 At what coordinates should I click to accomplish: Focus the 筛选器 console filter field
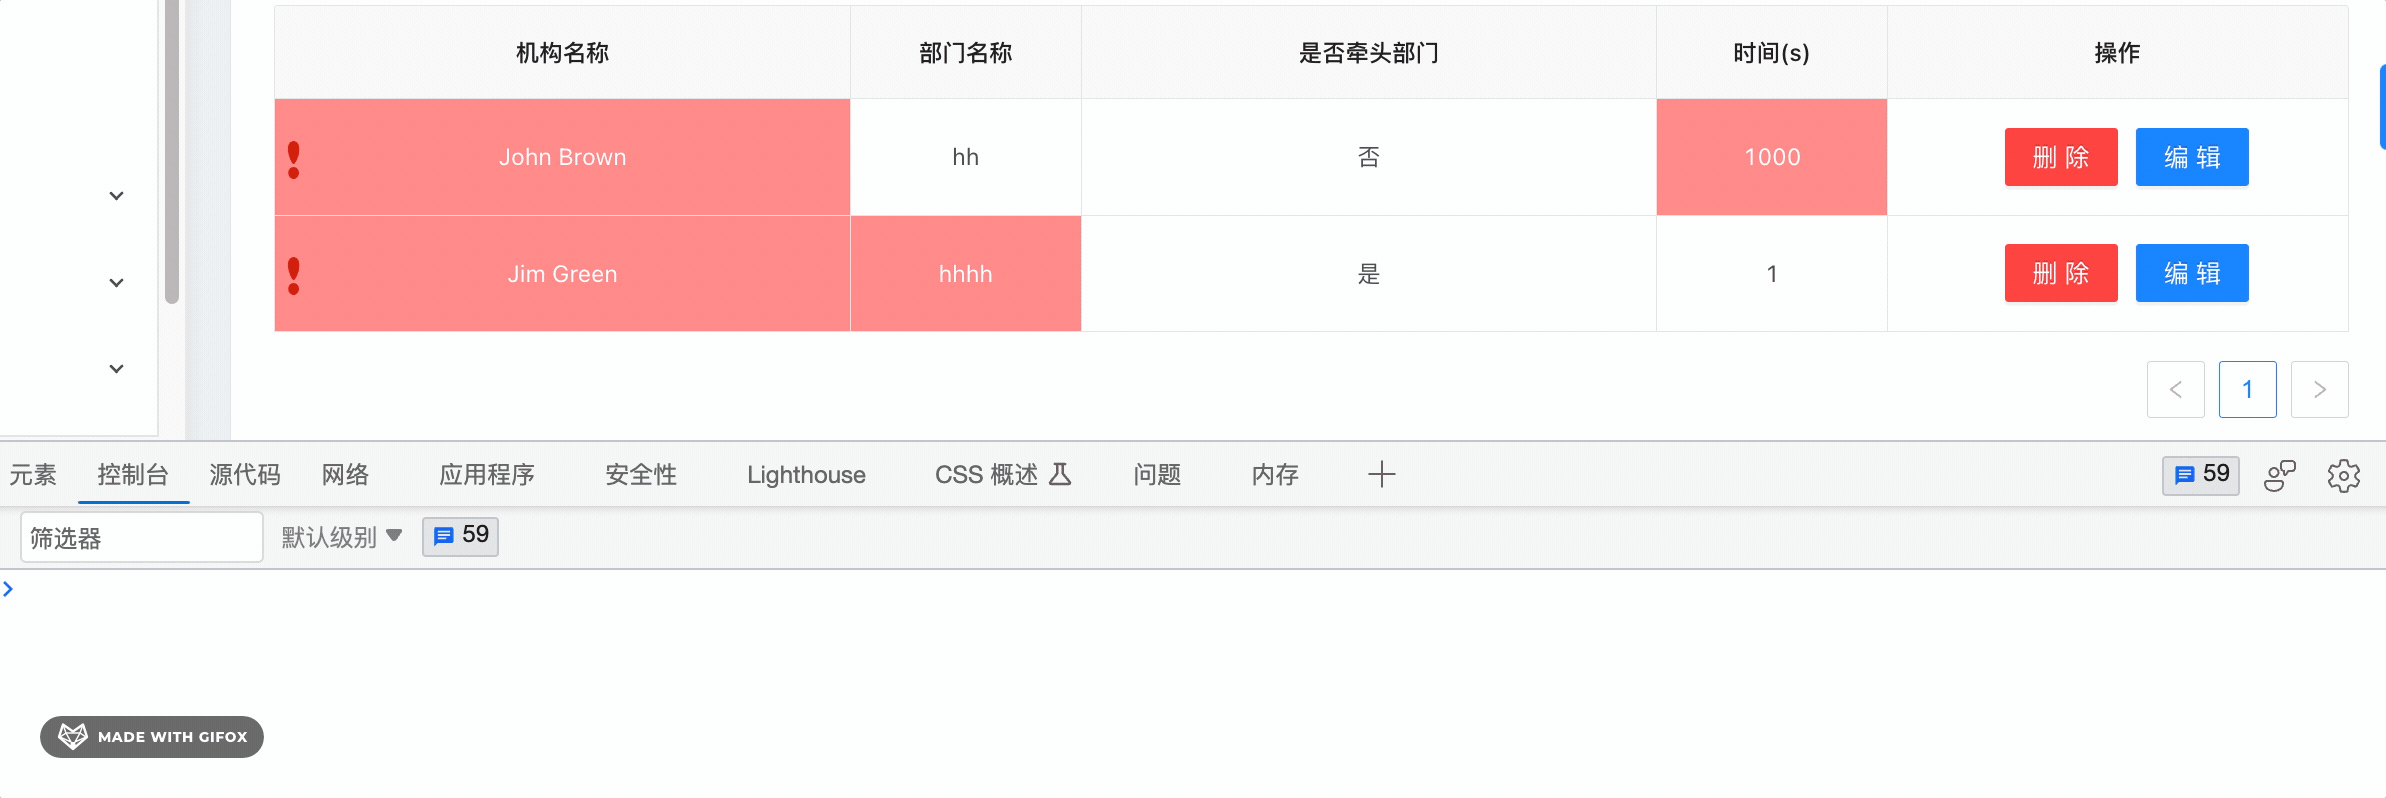(141, 538)
